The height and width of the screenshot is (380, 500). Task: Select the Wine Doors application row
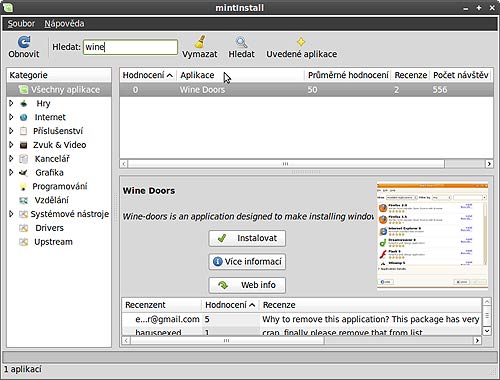(x=306, y=90)
